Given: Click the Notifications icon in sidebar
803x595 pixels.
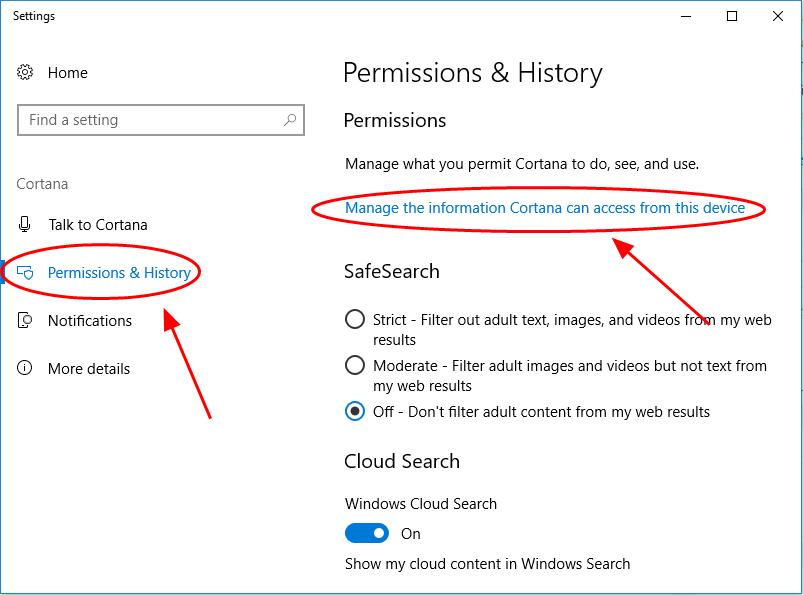Looking at the screenshot, I should [x=25, y=320].
